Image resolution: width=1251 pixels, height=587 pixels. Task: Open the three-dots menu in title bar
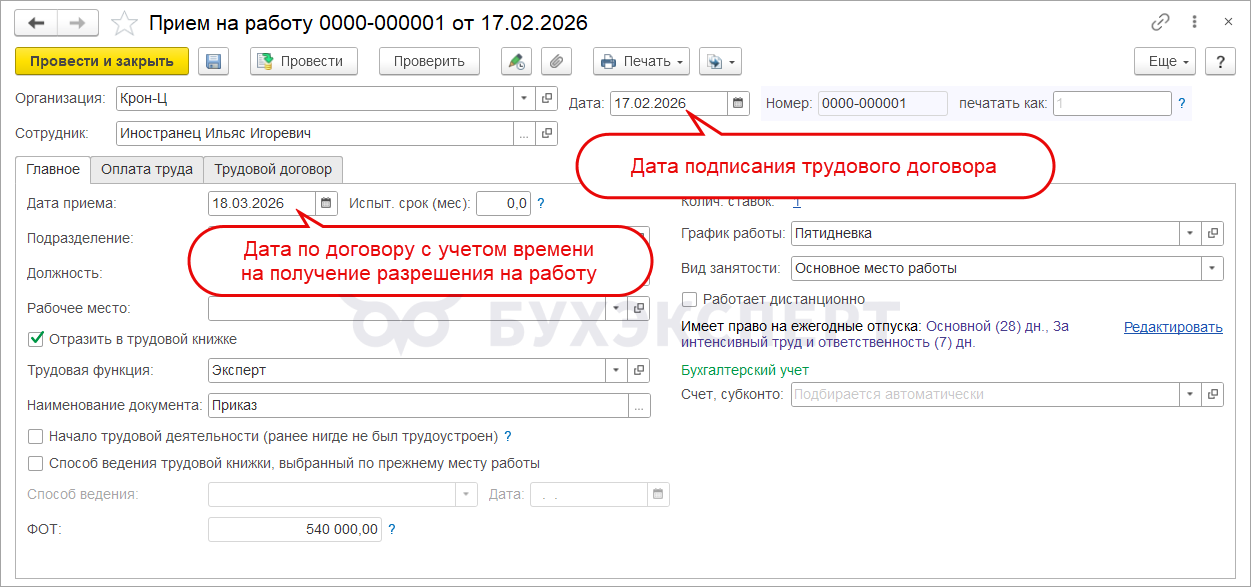pos(1194,22)
